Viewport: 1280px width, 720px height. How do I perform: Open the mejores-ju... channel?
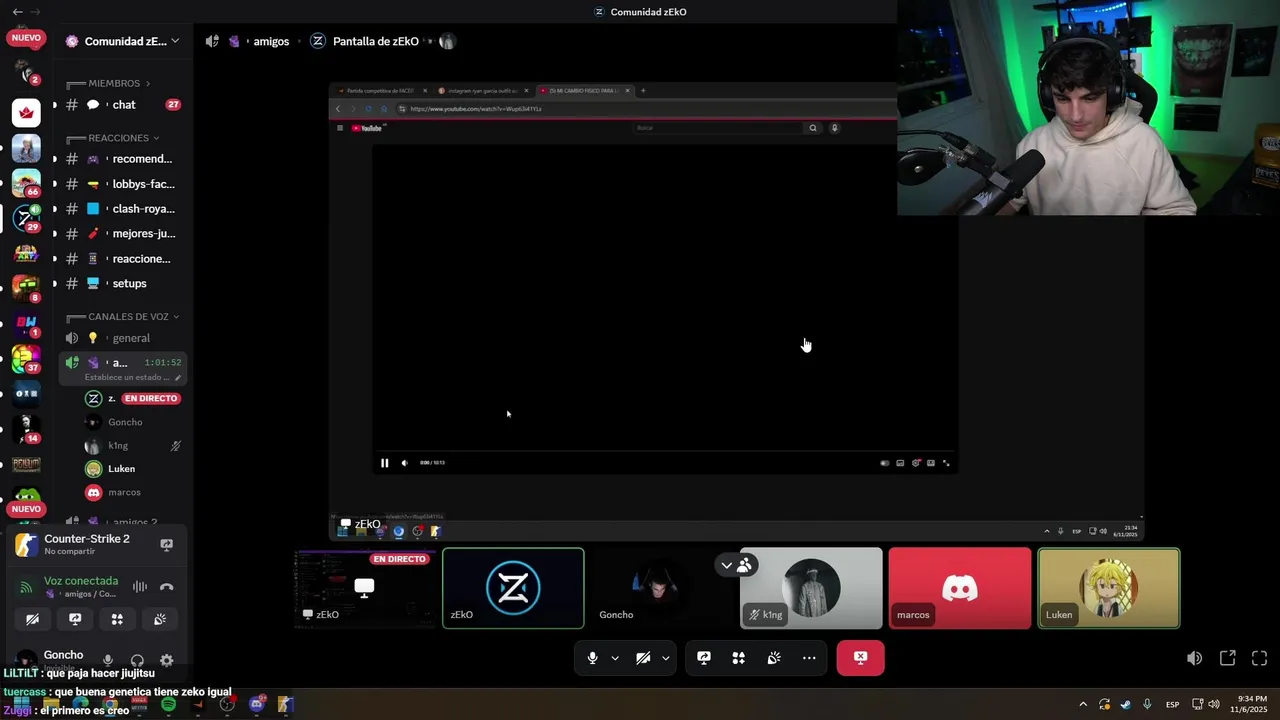click(x=123, y=234)
